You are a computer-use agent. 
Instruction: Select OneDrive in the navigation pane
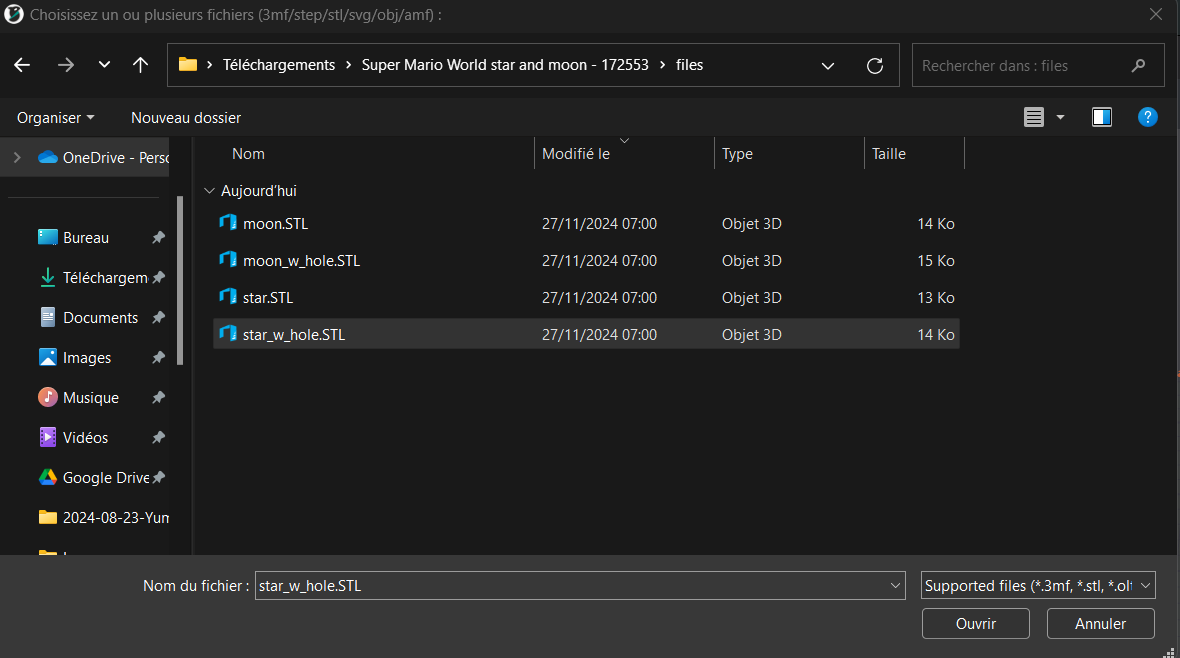click(104, 157)
